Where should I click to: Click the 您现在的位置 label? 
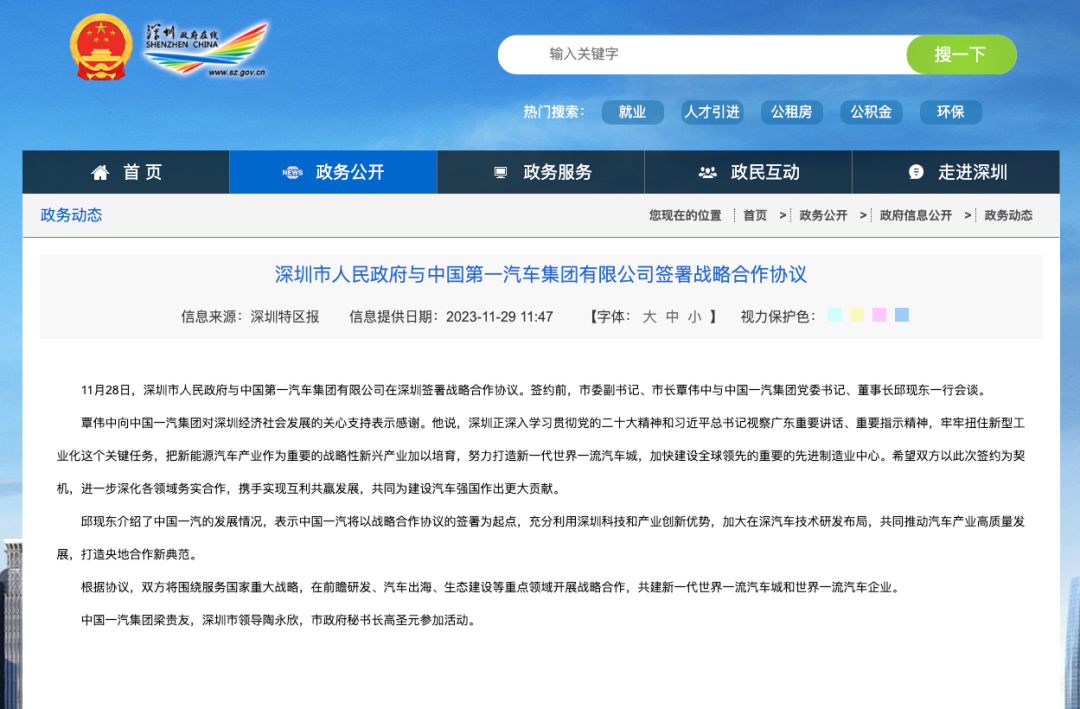click(x=685, y=216)
